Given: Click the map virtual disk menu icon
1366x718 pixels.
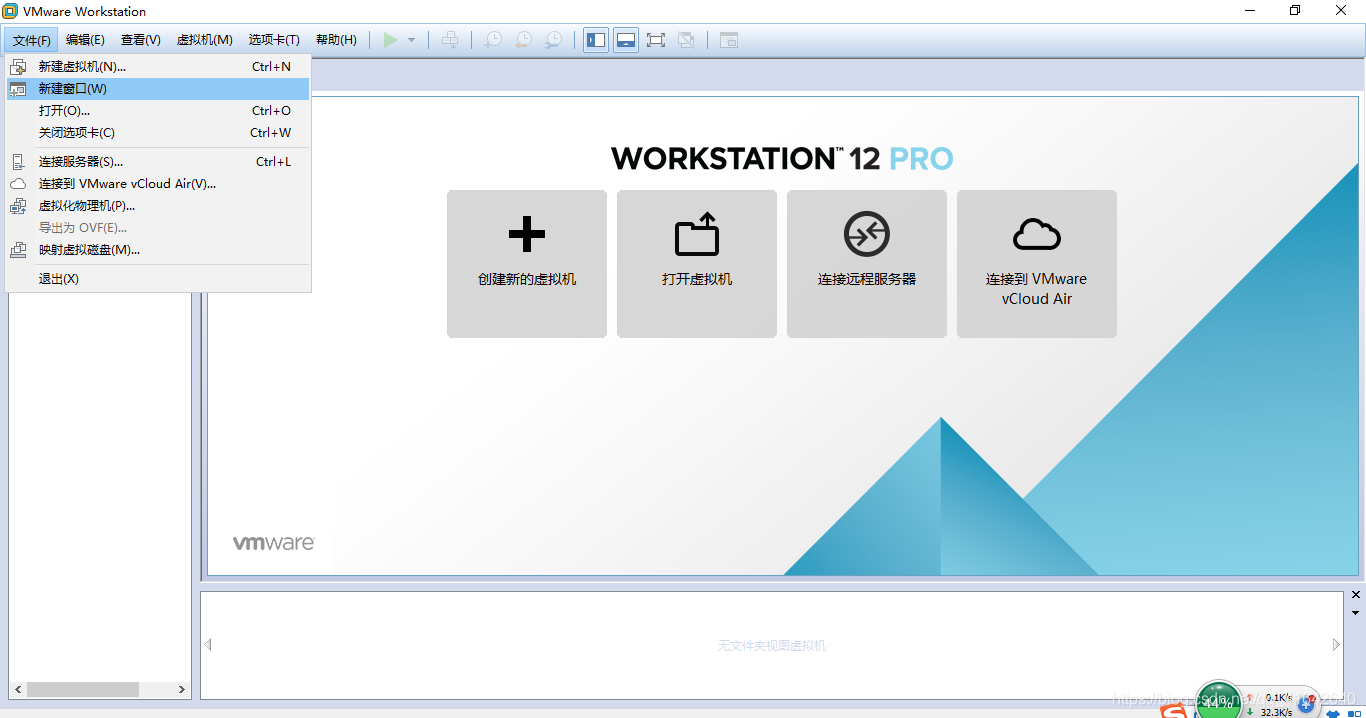Looking at the screenshot, I should coord(18,250).
